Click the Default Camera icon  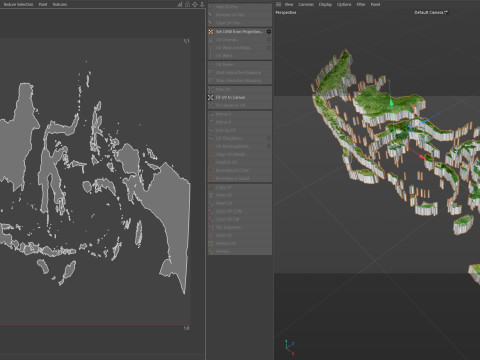tap(446, 12)
